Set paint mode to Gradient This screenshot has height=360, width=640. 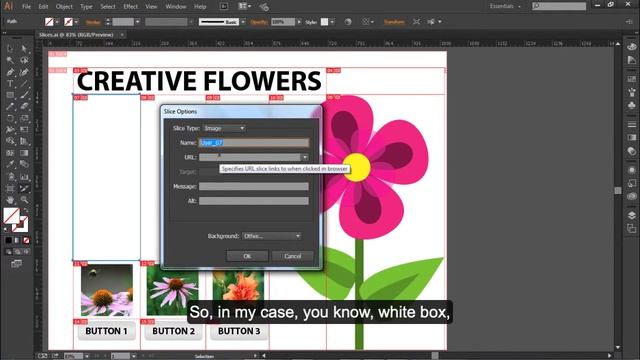[17, 240]
